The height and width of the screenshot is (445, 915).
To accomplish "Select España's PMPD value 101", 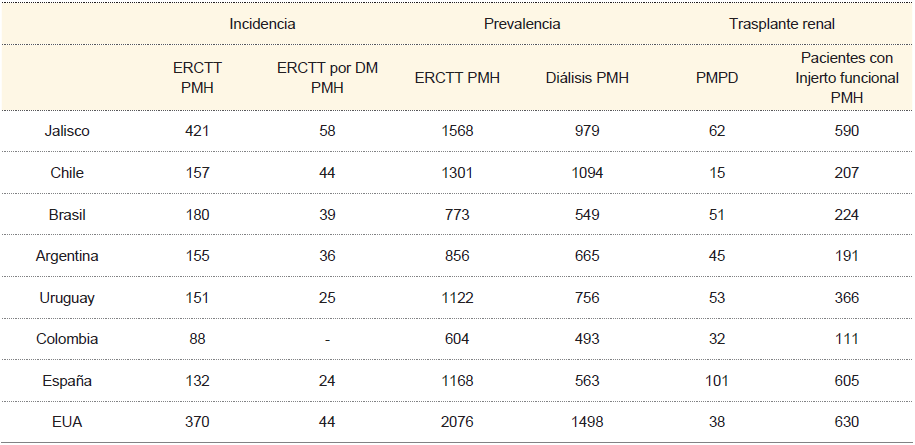I will click(716, 381).
